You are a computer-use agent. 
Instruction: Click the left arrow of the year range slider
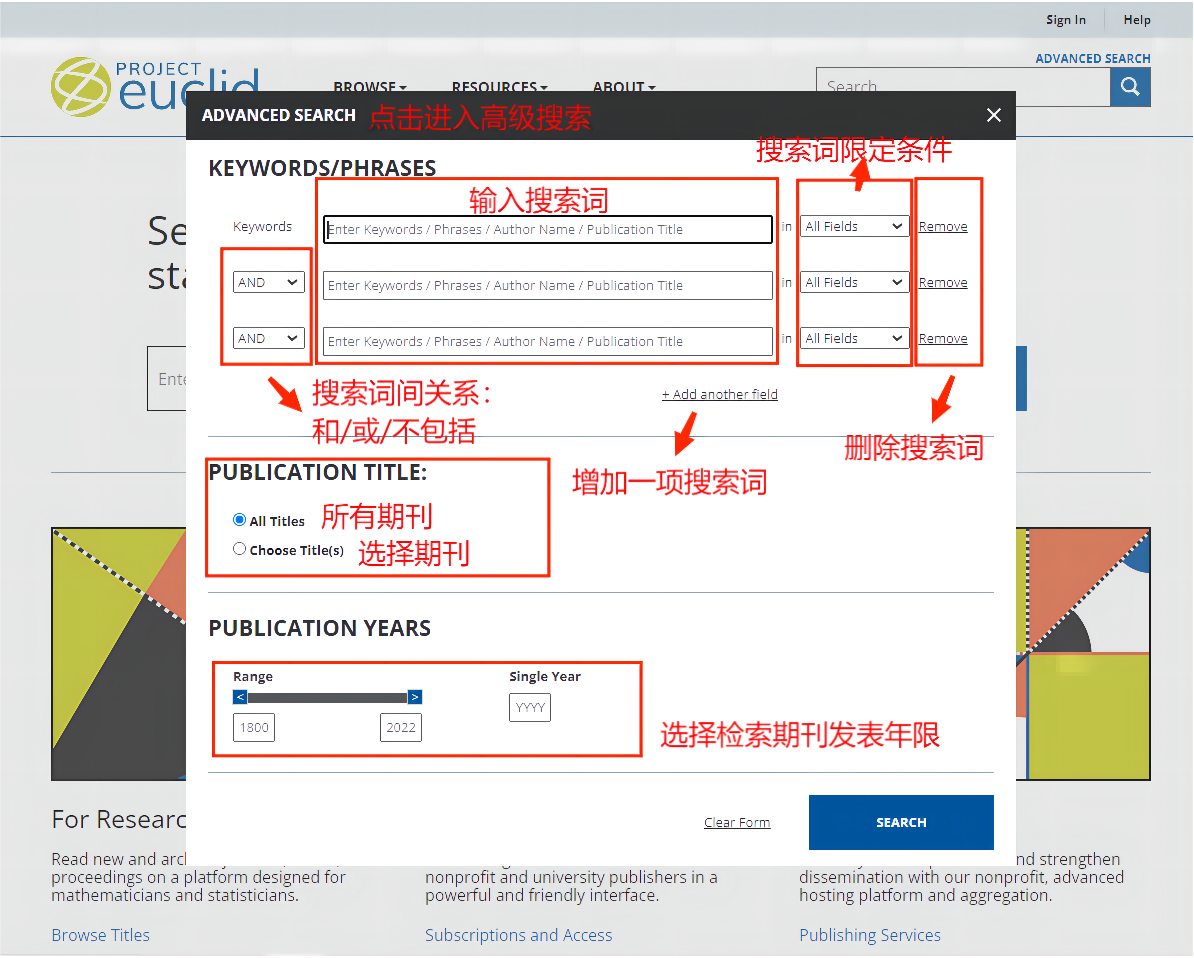click(x=240, y=697)
